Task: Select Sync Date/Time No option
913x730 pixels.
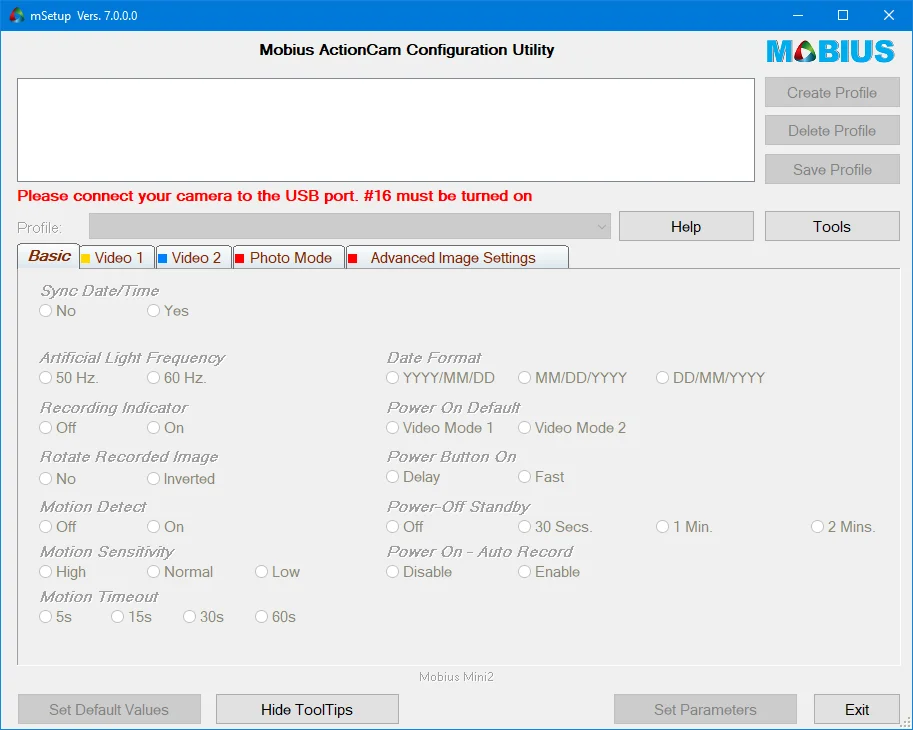Action: pyautogui.click(x=57, y=311)
